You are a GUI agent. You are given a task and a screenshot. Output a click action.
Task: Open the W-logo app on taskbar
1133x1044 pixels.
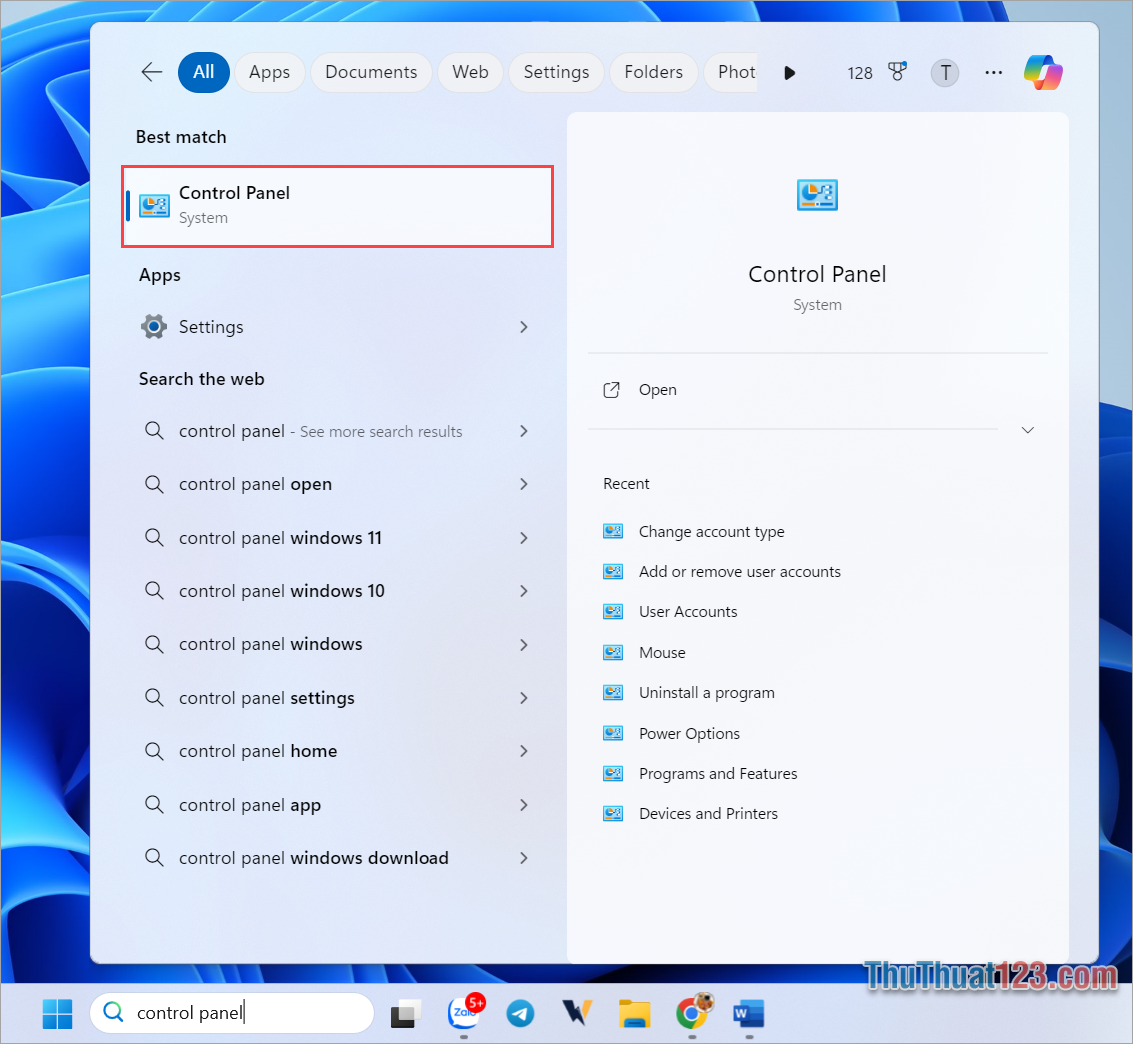pyautogui.click(x=577, y=1013)
